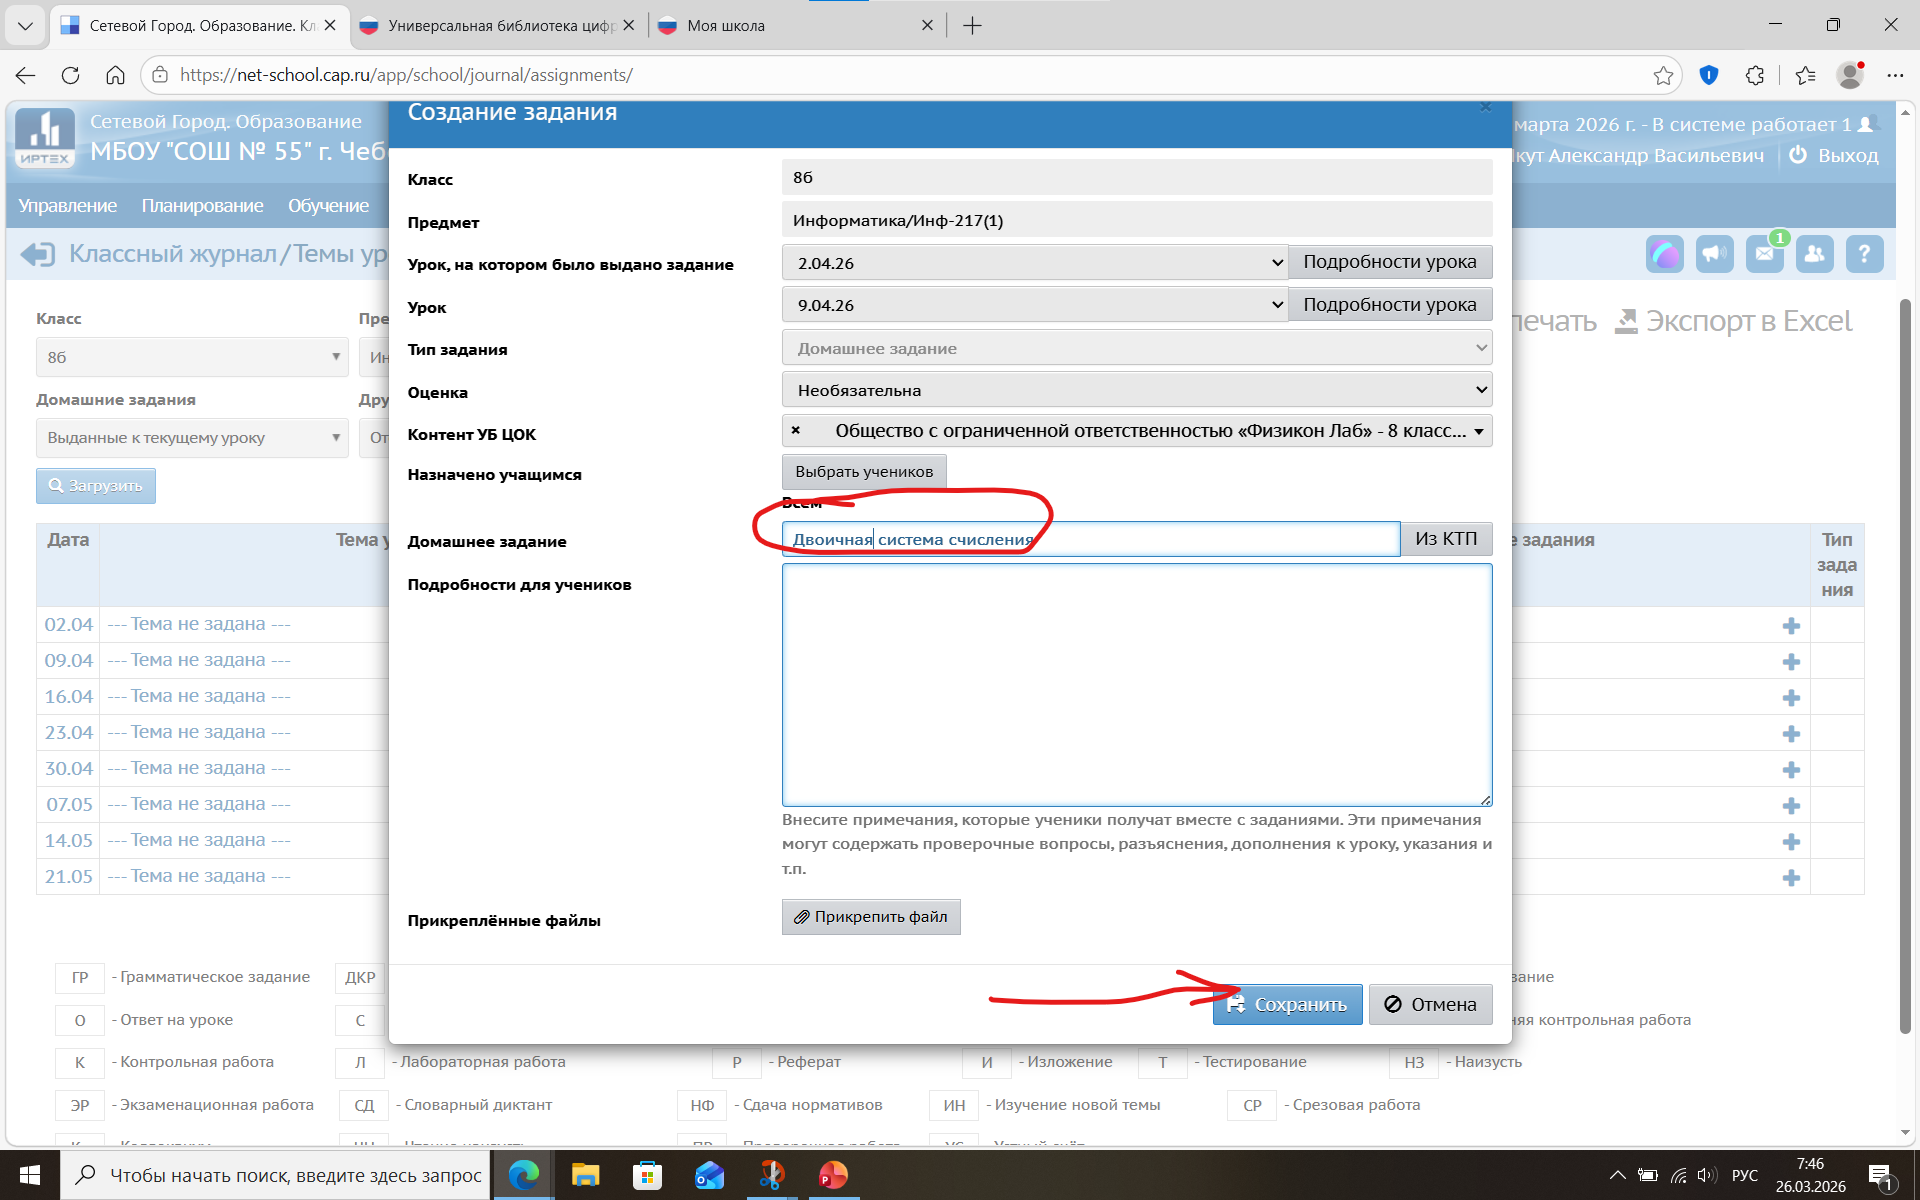Open the users group icon
Screen dimensions: 1920x1200
tap(1814, 254)
